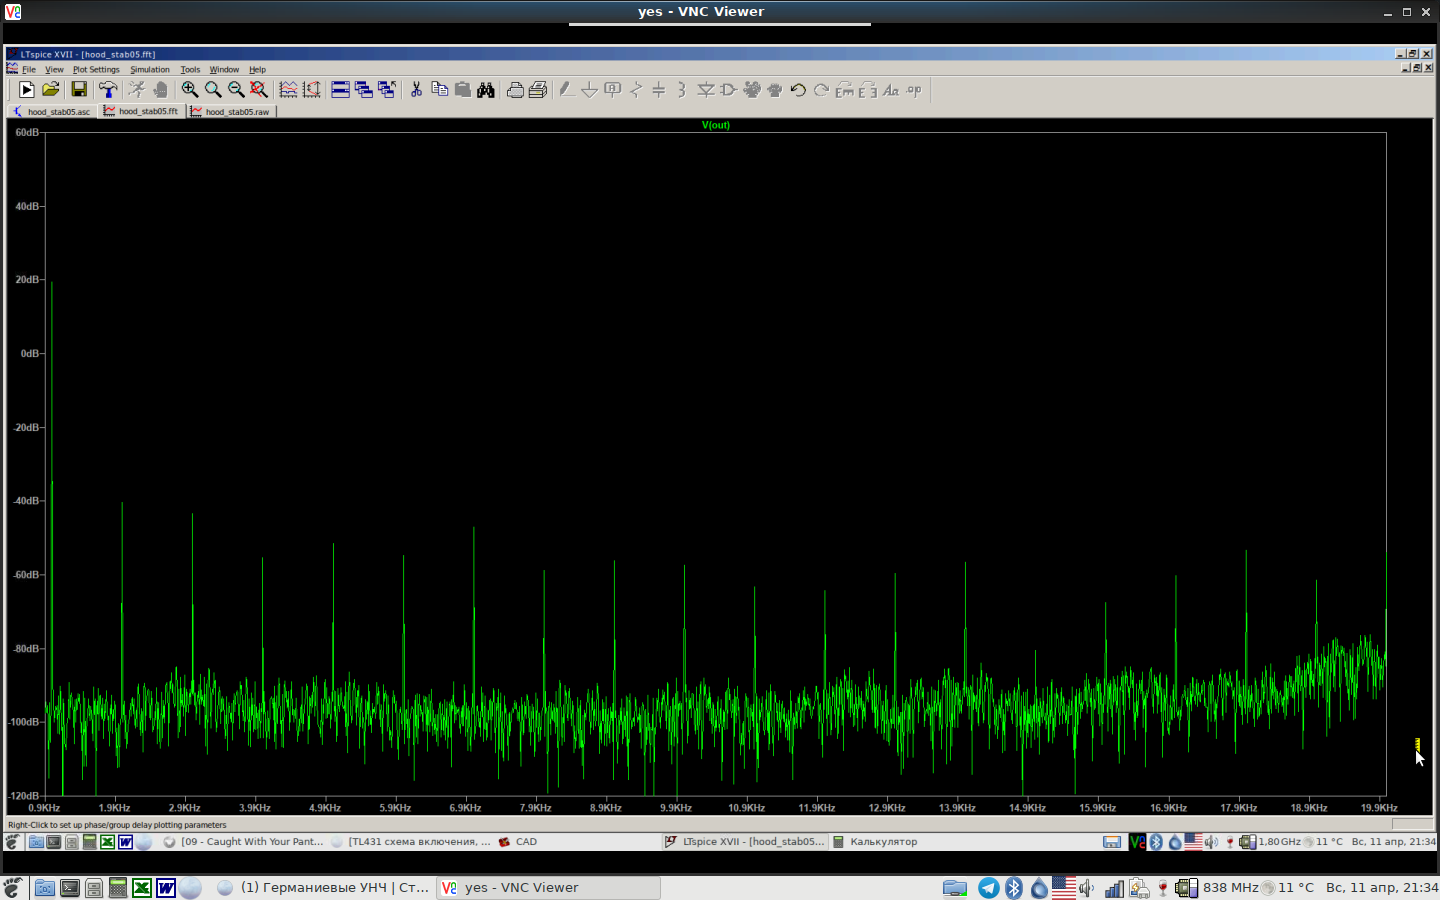Click the Autorange plot icon
Screen dimensions: 1440x900
click(311, 90)
